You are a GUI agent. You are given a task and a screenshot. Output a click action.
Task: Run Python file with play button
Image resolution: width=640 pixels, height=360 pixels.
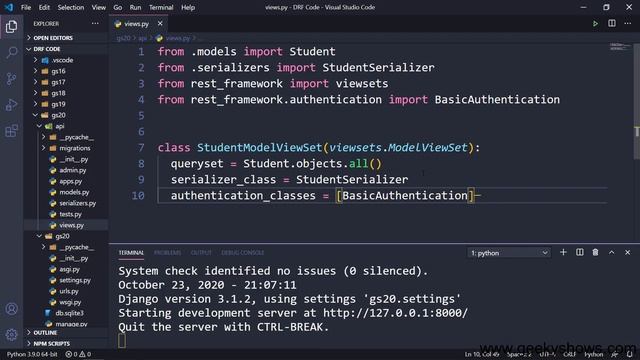pos(595,24)
